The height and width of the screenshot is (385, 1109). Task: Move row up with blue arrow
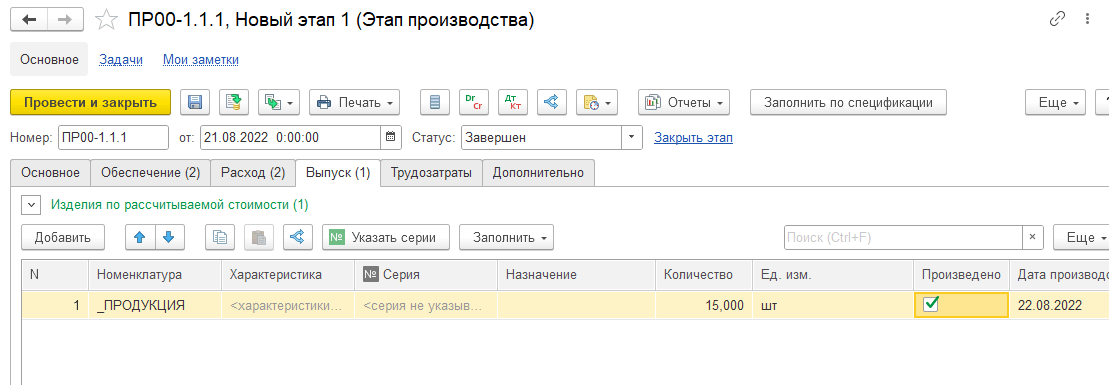[140, 237]
